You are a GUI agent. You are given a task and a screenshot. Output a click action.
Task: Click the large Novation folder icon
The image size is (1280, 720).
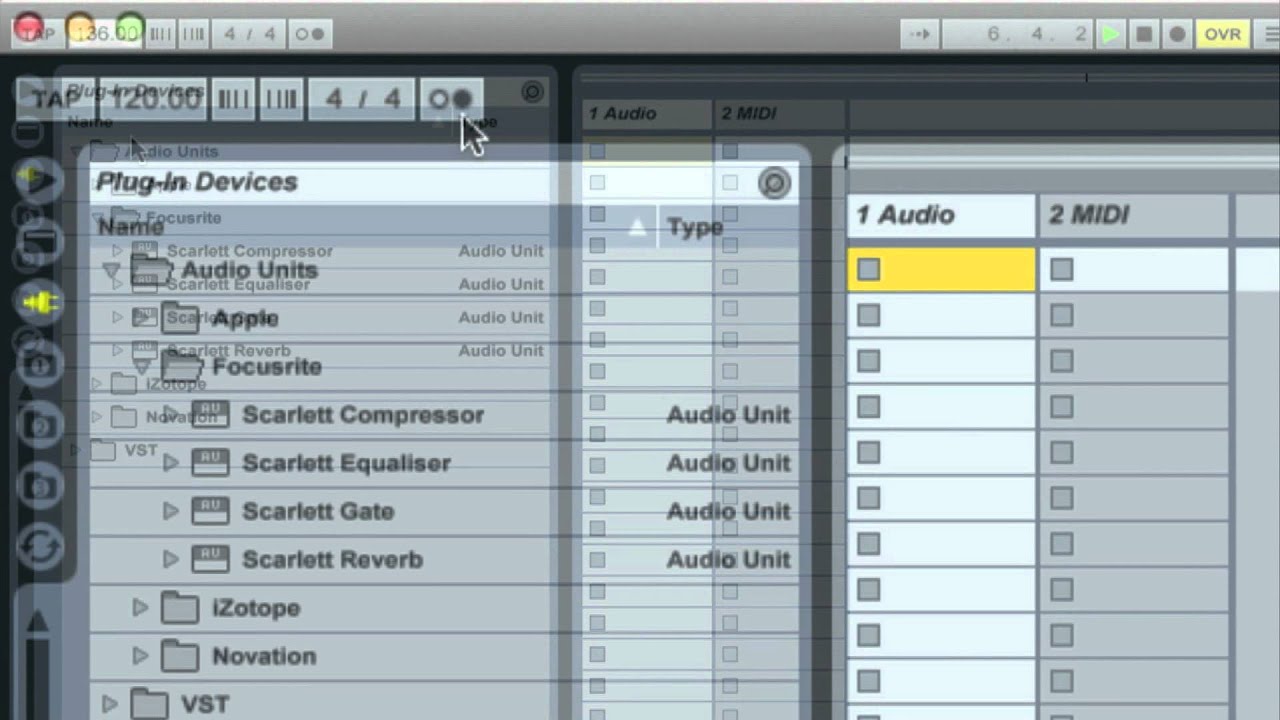[180, 655]
